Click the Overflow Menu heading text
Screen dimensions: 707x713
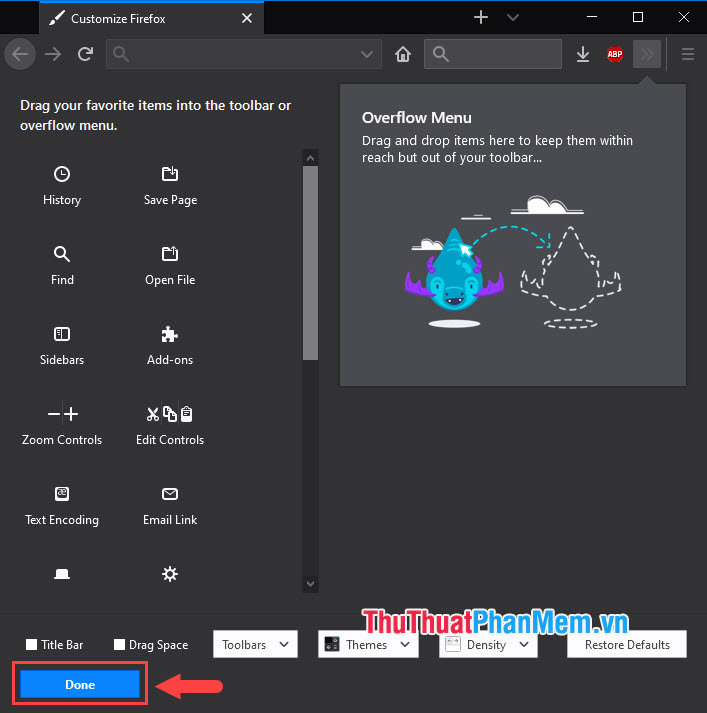point(416,118)
